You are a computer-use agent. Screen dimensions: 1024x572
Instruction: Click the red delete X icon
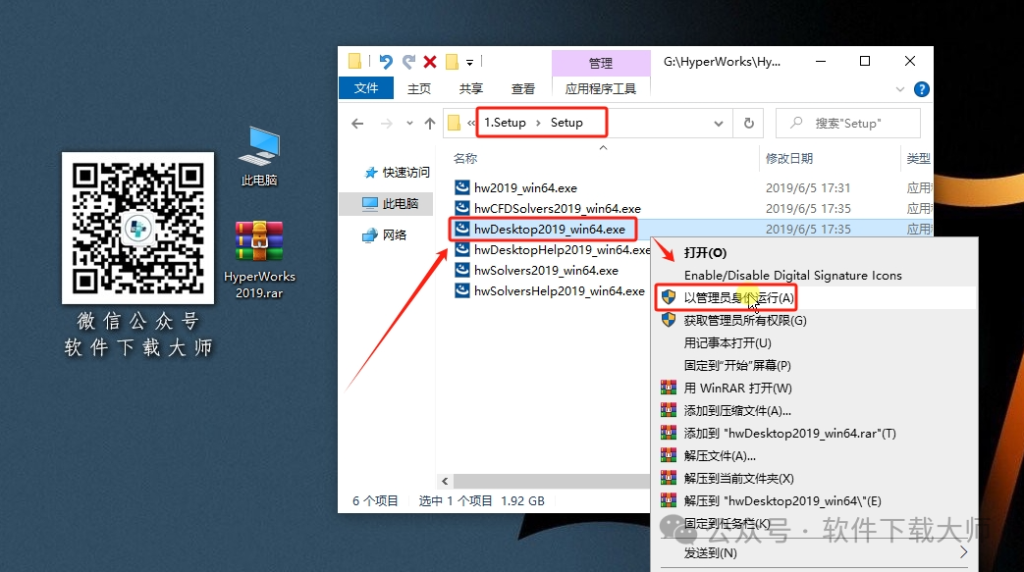[x=430, y=61]
